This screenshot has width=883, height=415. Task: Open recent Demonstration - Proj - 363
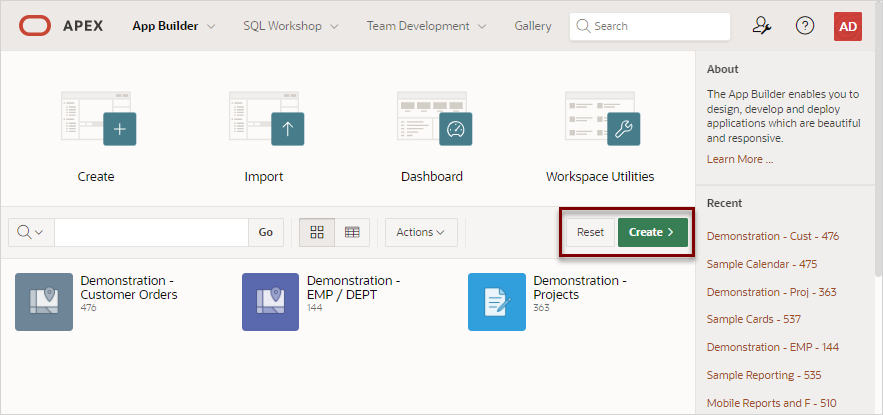pos(771,292)
